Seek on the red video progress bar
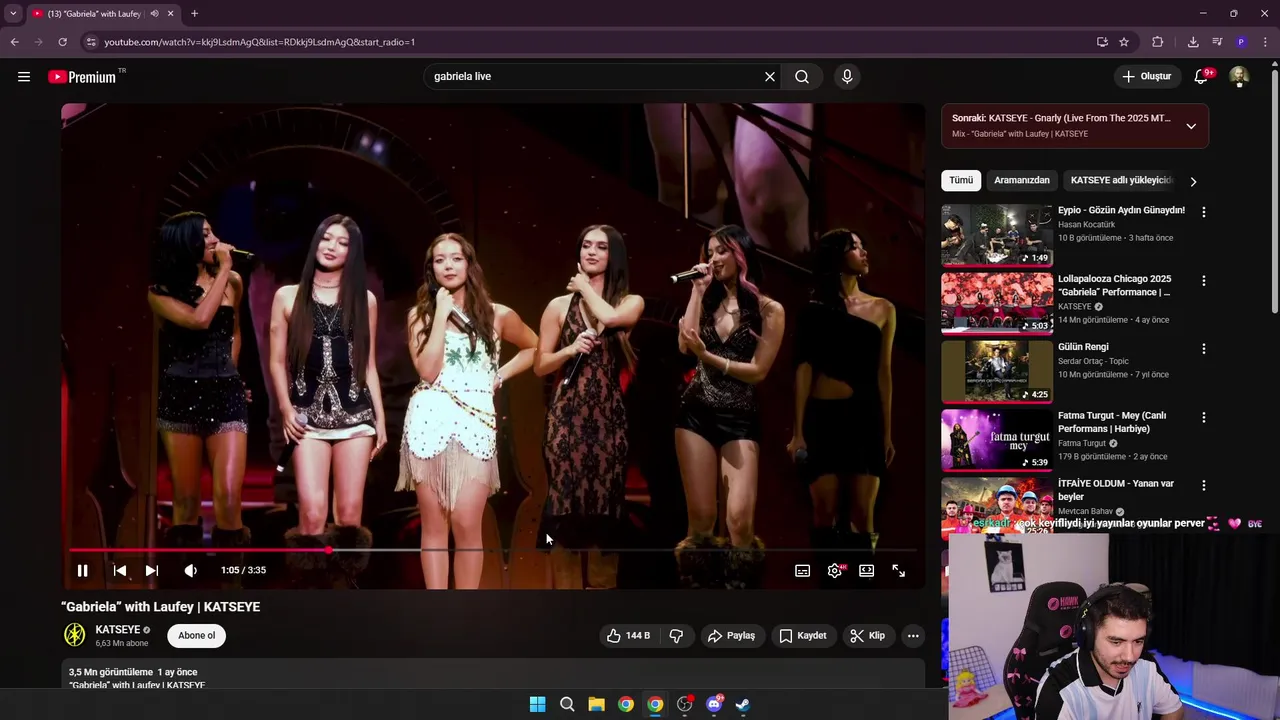The image size is (1280, 720). pyautogui.click(x=492, y=550)
